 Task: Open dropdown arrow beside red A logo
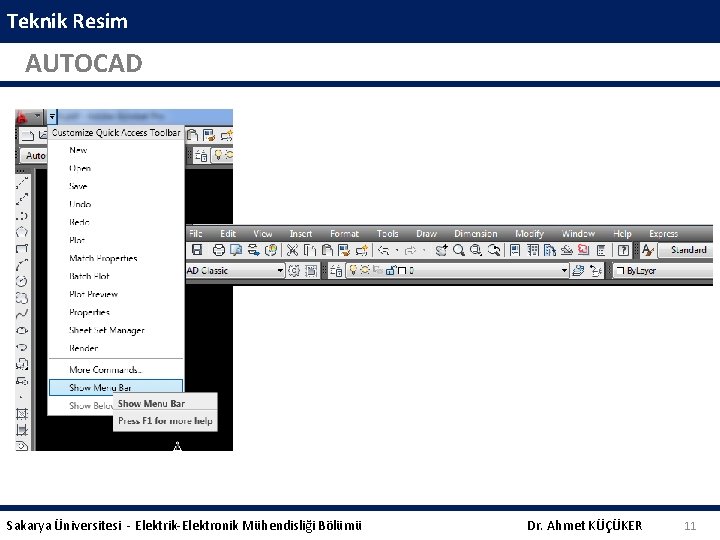coord(38,116)
